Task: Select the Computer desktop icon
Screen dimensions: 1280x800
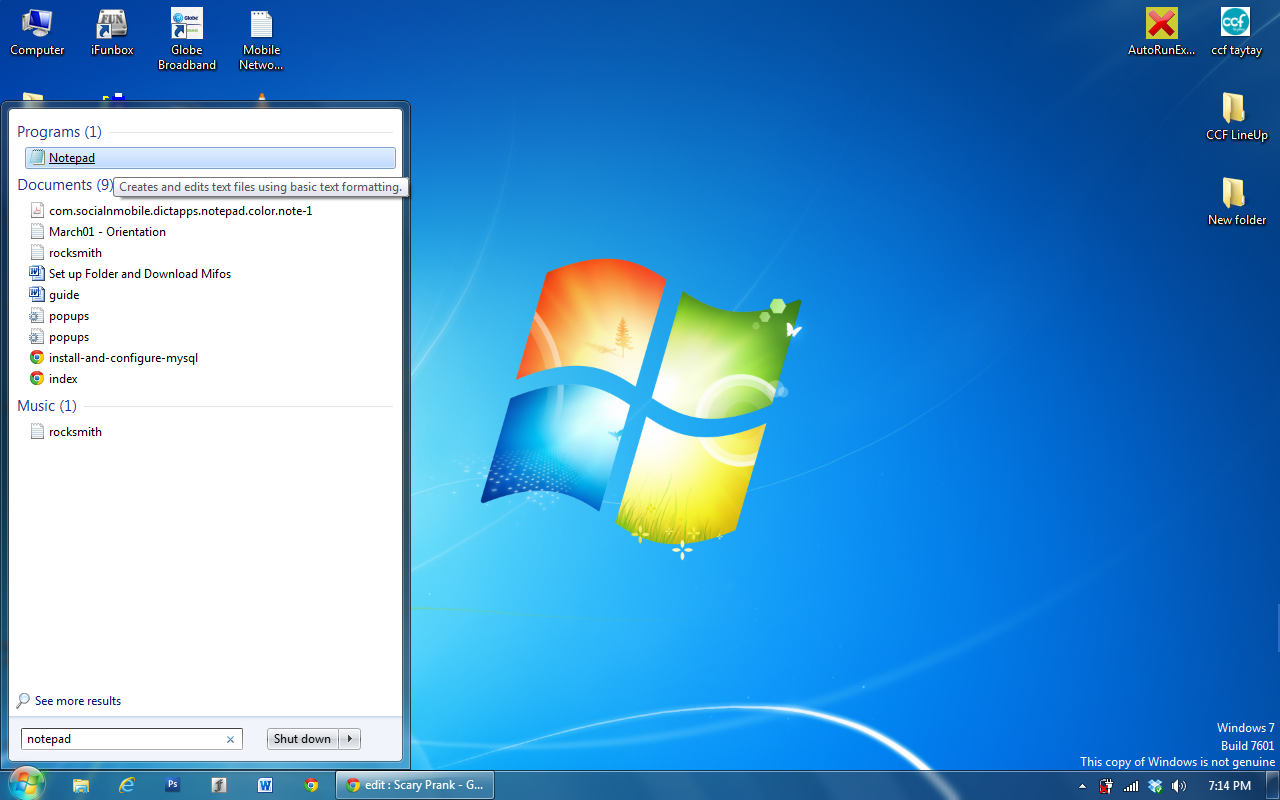Action: point(37,32)
